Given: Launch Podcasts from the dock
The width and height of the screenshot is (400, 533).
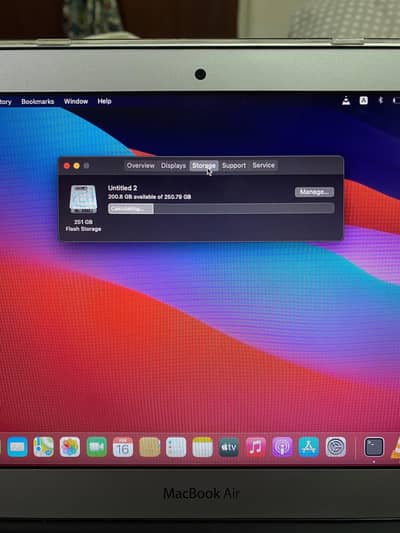Looking at the screenshot, I should pyautogui.click(x=282, y=447).
